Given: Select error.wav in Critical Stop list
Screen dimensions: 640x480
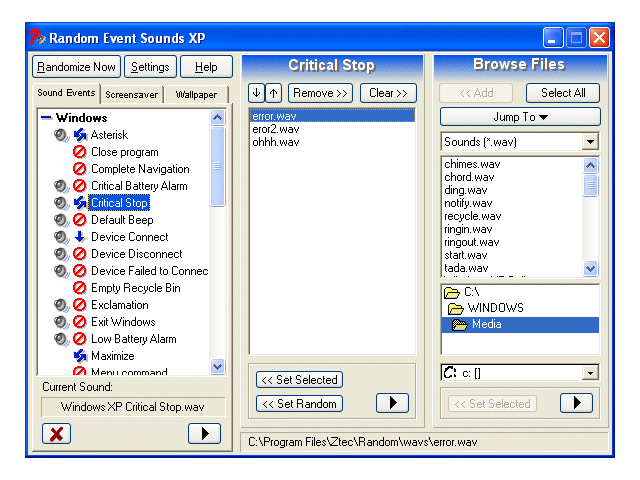Looking at the screenshot, I should pyautogui.click(x=332, y=116).
